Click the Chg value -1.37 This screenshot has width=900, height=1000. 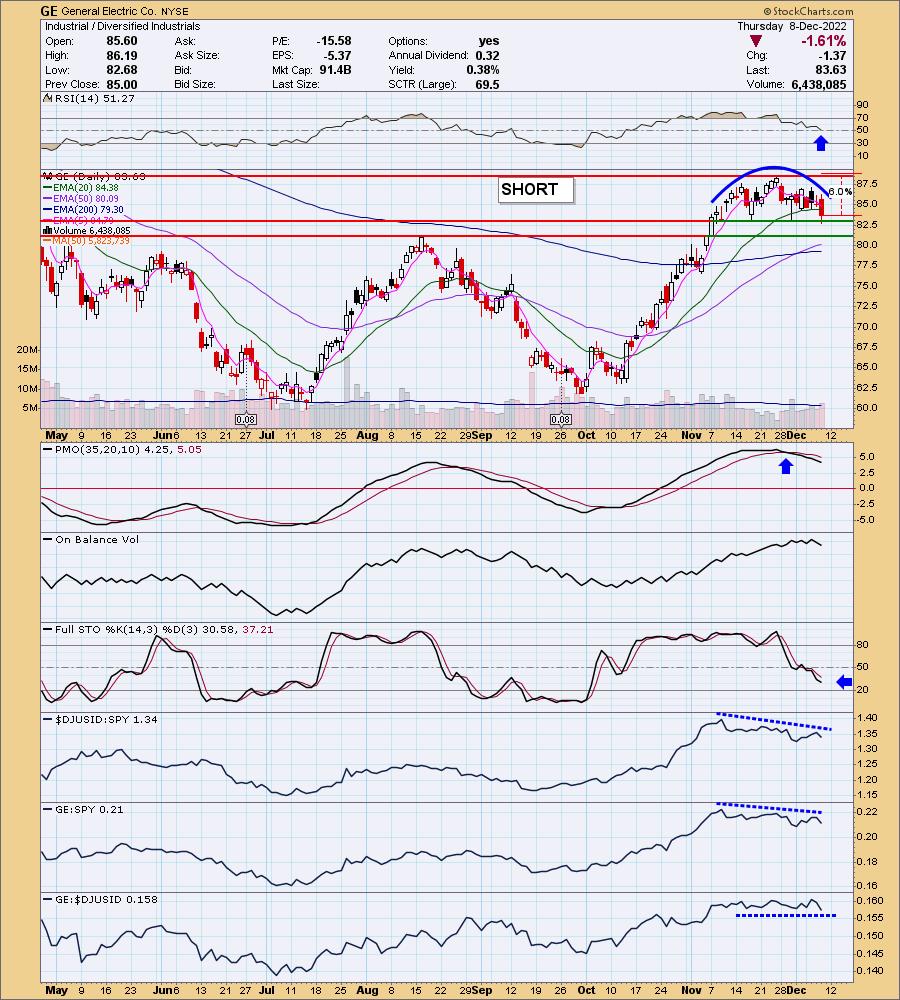pyautogui.click(x=833, y=55)
